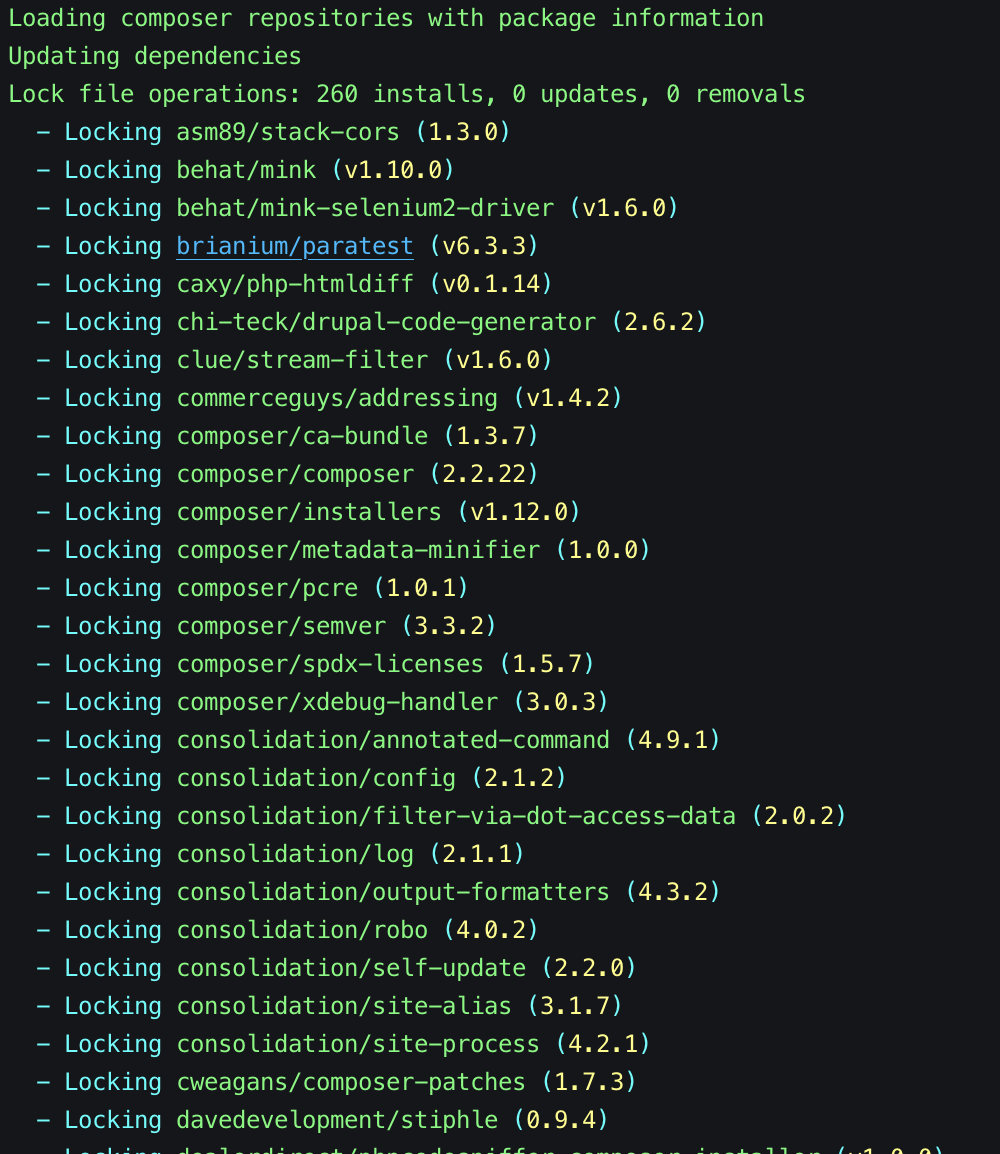Select the clue/stream-filter package text
The width and height of the screenshot is (1000, 1154).
click(301, 359)
